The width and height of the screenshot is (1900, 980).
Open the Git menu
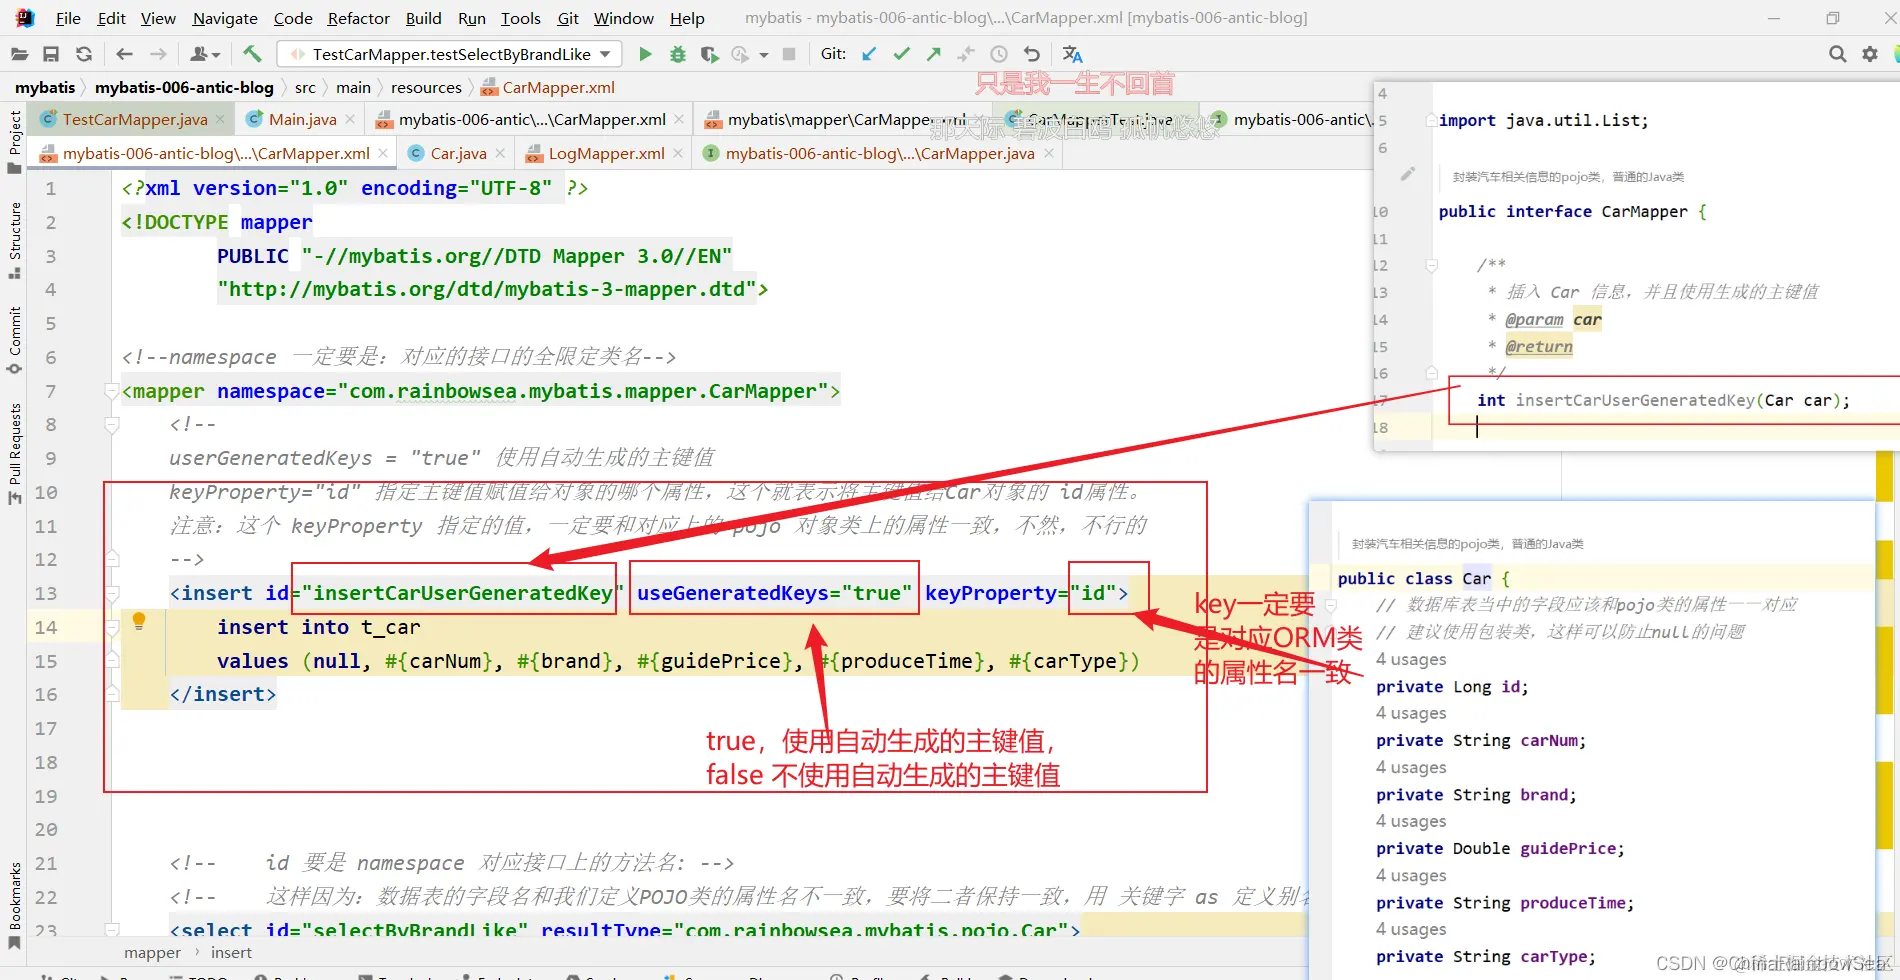click(x=568, y=18)
